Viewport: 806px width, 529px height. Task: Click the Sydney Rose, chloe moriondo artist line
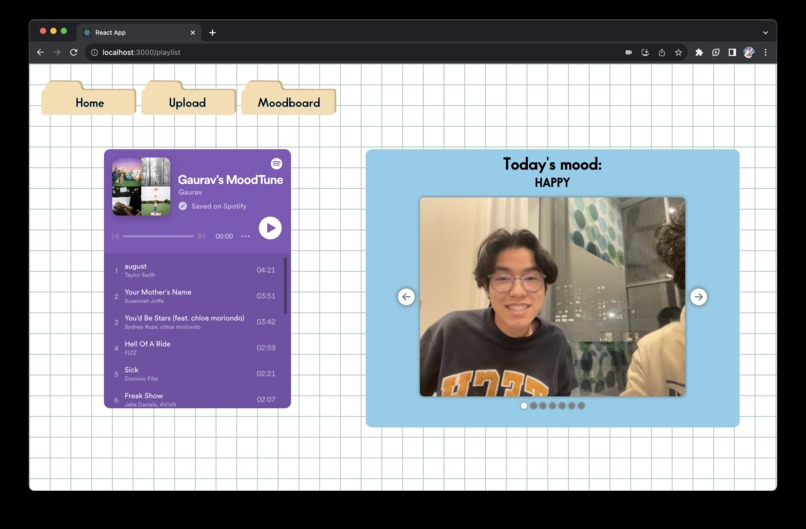(162, 327)
